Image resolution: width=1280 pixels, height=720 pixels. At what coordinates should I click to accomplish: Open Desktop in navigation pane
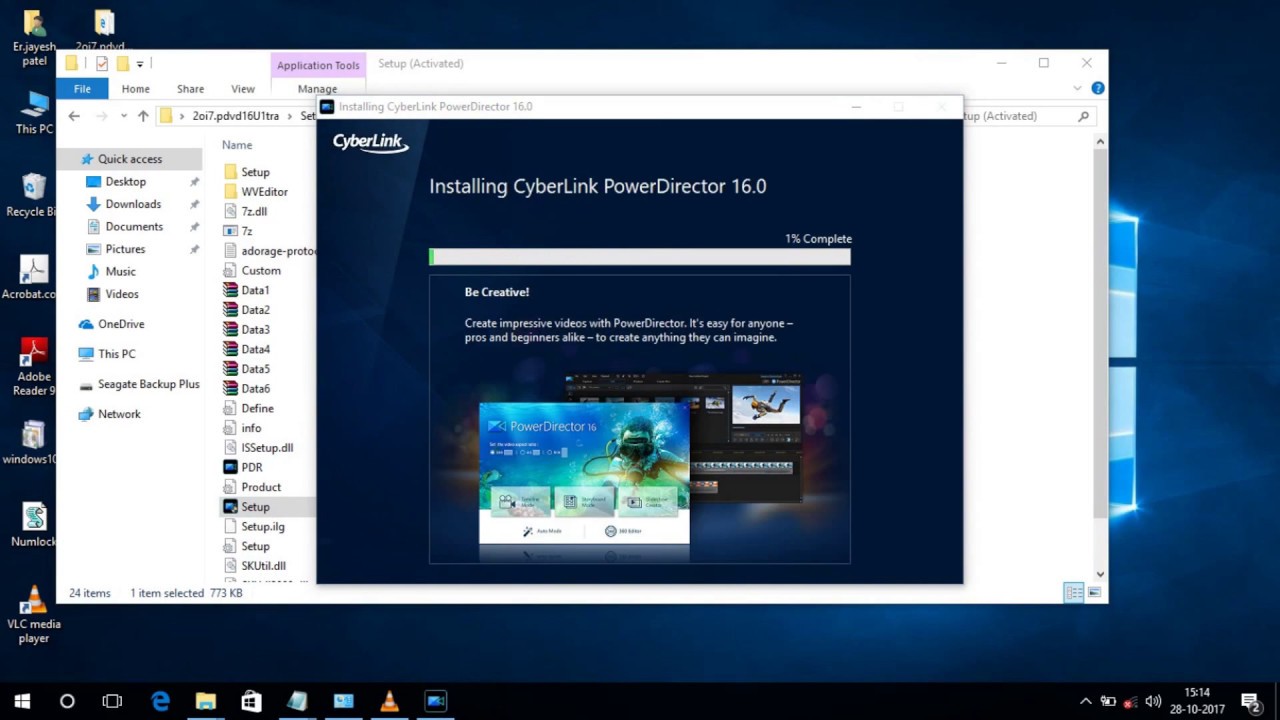click(x=126, y=181)
